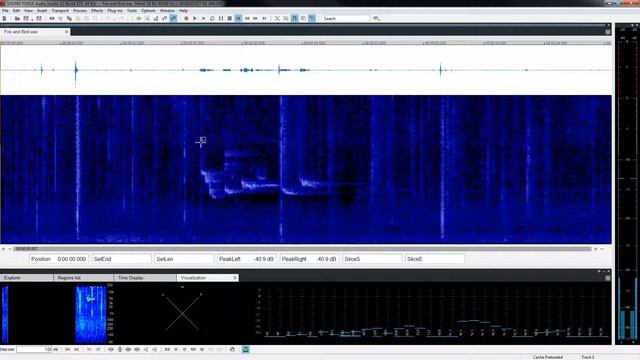The image size is (640, 360).
Task: Click the Go to Start transport icon
Action: (238, 18)
